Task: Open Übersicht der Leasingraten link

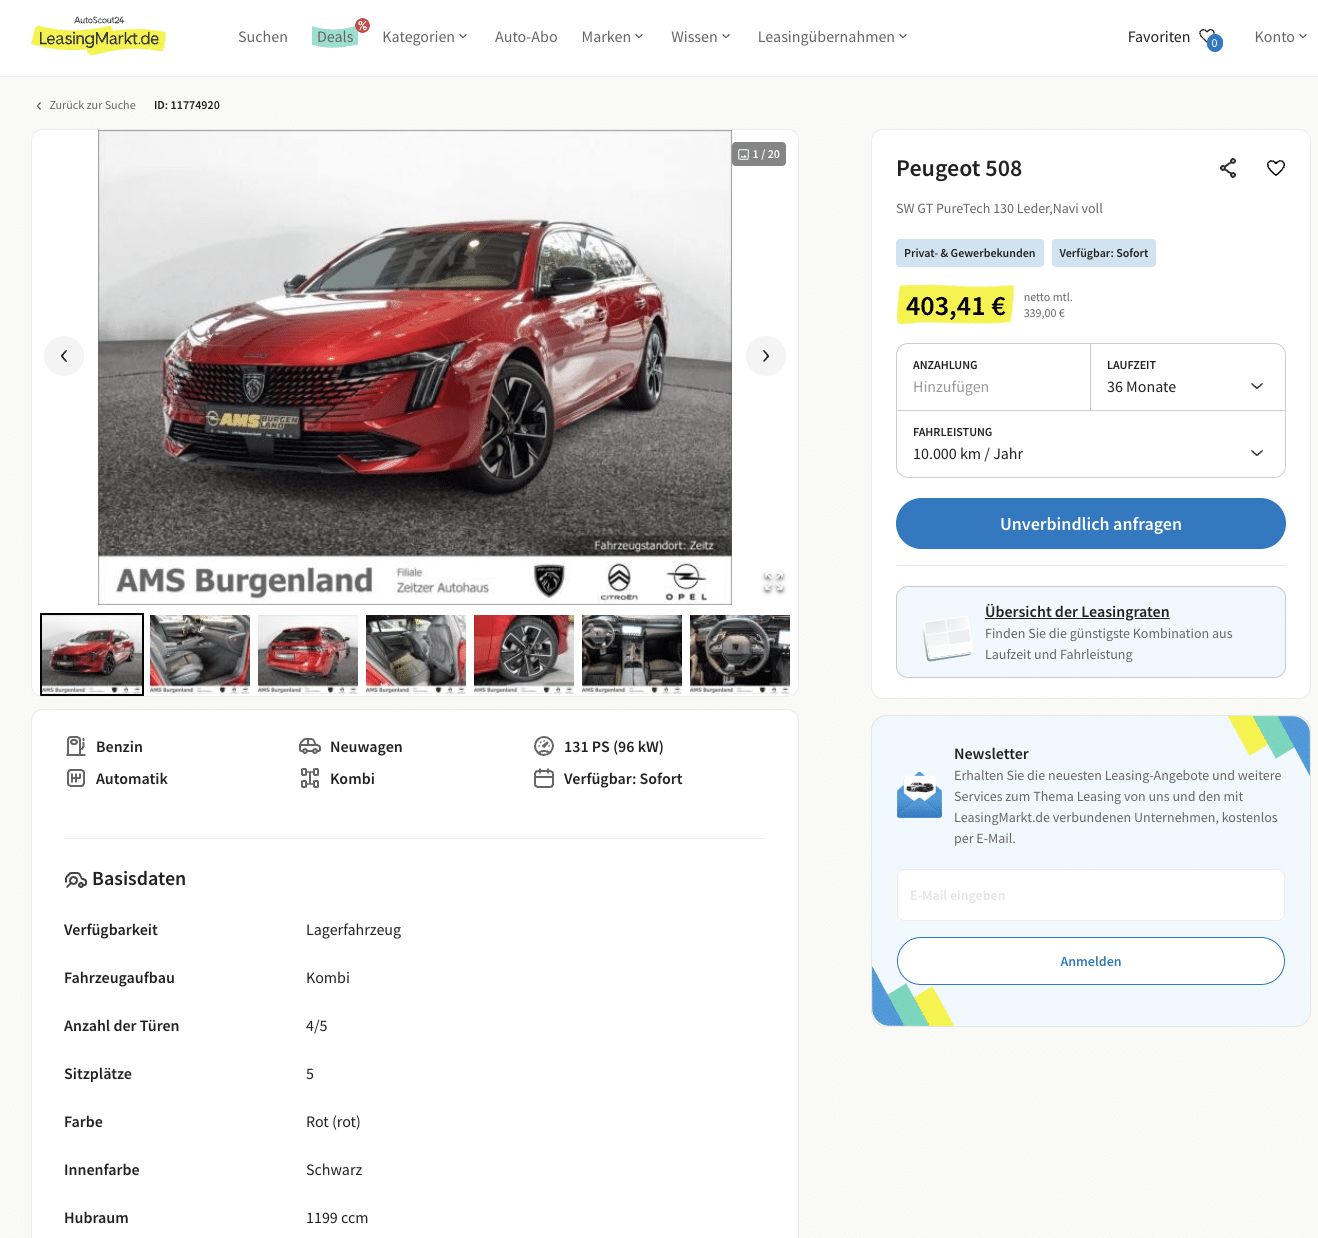Action: [1077, 612]
